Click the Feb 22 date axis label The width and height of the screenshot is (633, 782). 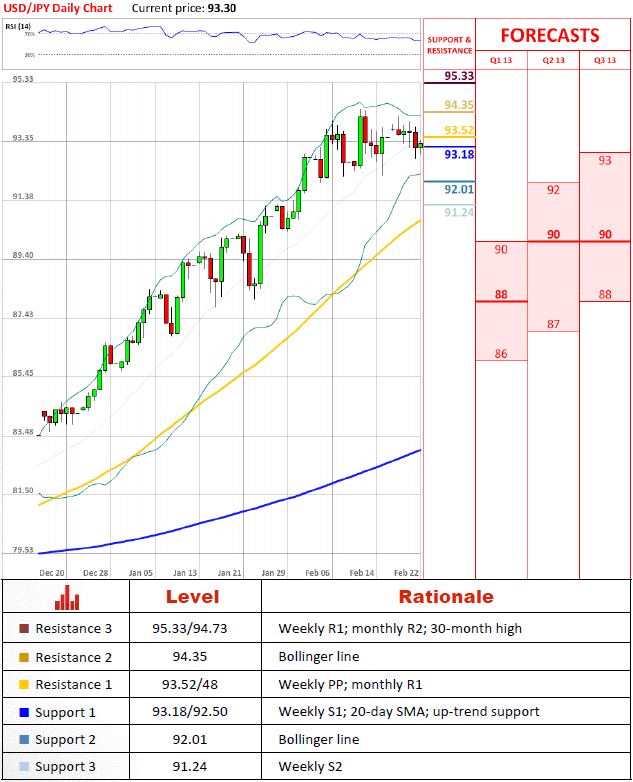(x=407, y=573)
